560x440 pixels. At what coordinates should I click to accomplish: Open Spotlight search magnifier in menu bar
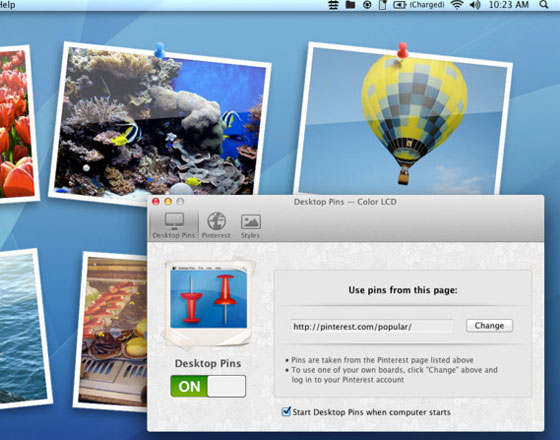(x=544, y=5)
